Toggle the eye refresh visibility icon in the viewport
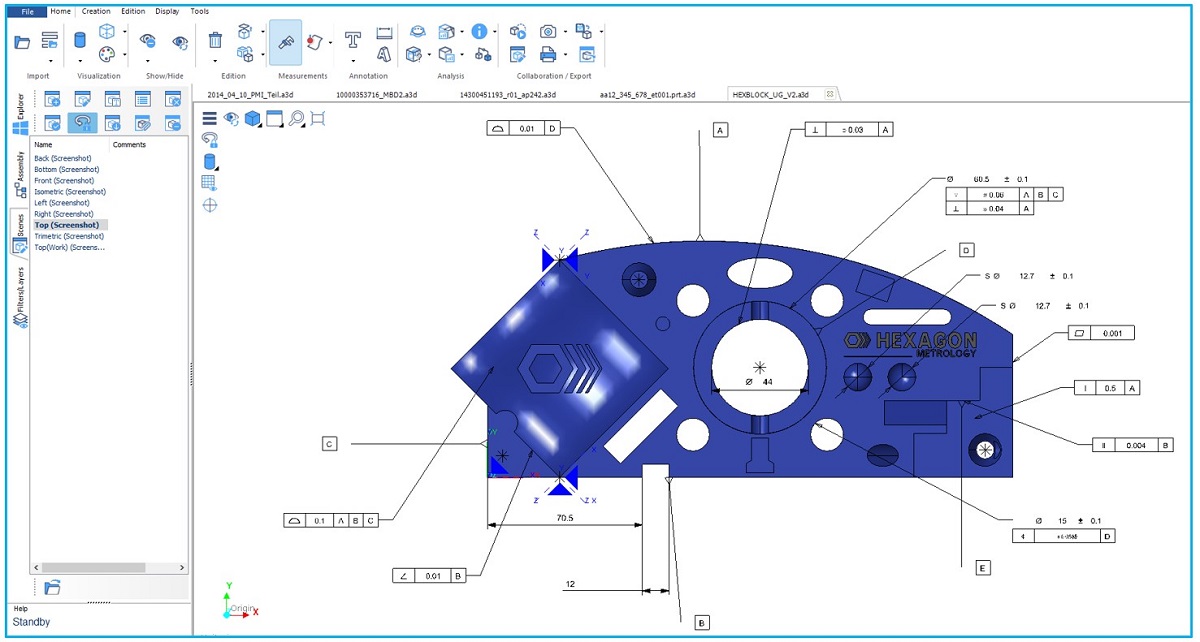1200x642 pixels. [x=231, y=118]
